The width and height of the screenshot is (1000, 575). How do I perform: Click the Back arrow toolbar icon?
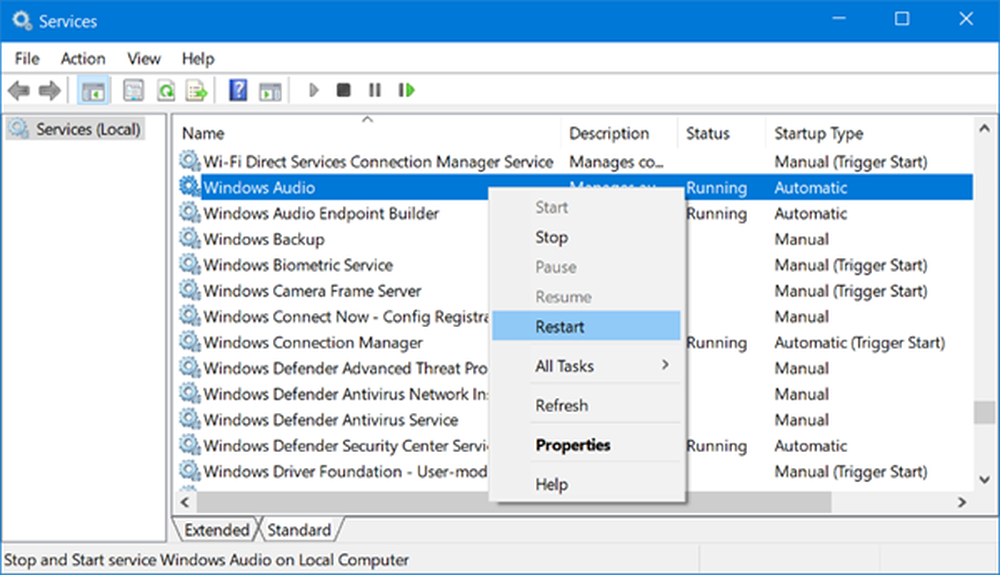pyautogui.click(x=19, y=91)
